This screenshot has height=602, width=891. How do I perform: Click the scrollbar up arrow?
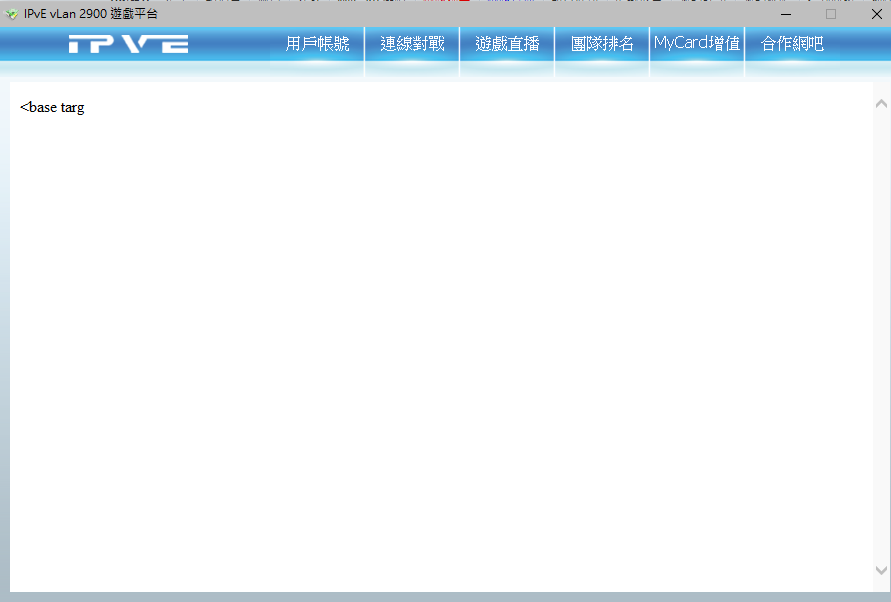tap(881, 103)
